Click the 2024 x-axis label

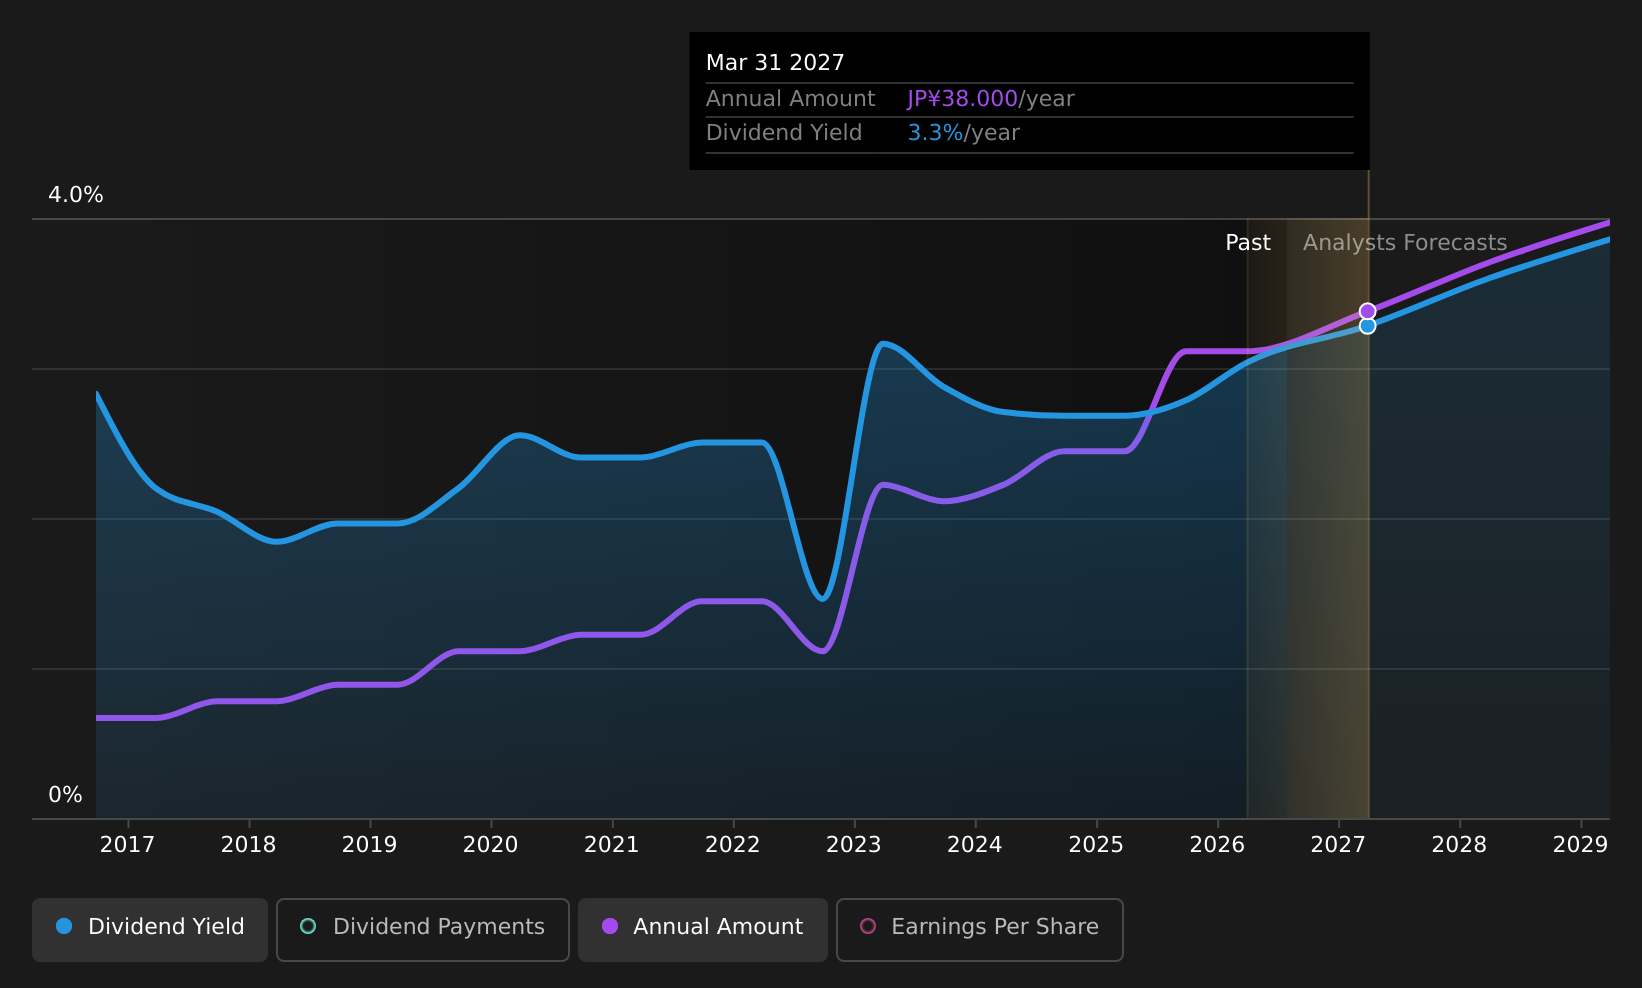974,845
